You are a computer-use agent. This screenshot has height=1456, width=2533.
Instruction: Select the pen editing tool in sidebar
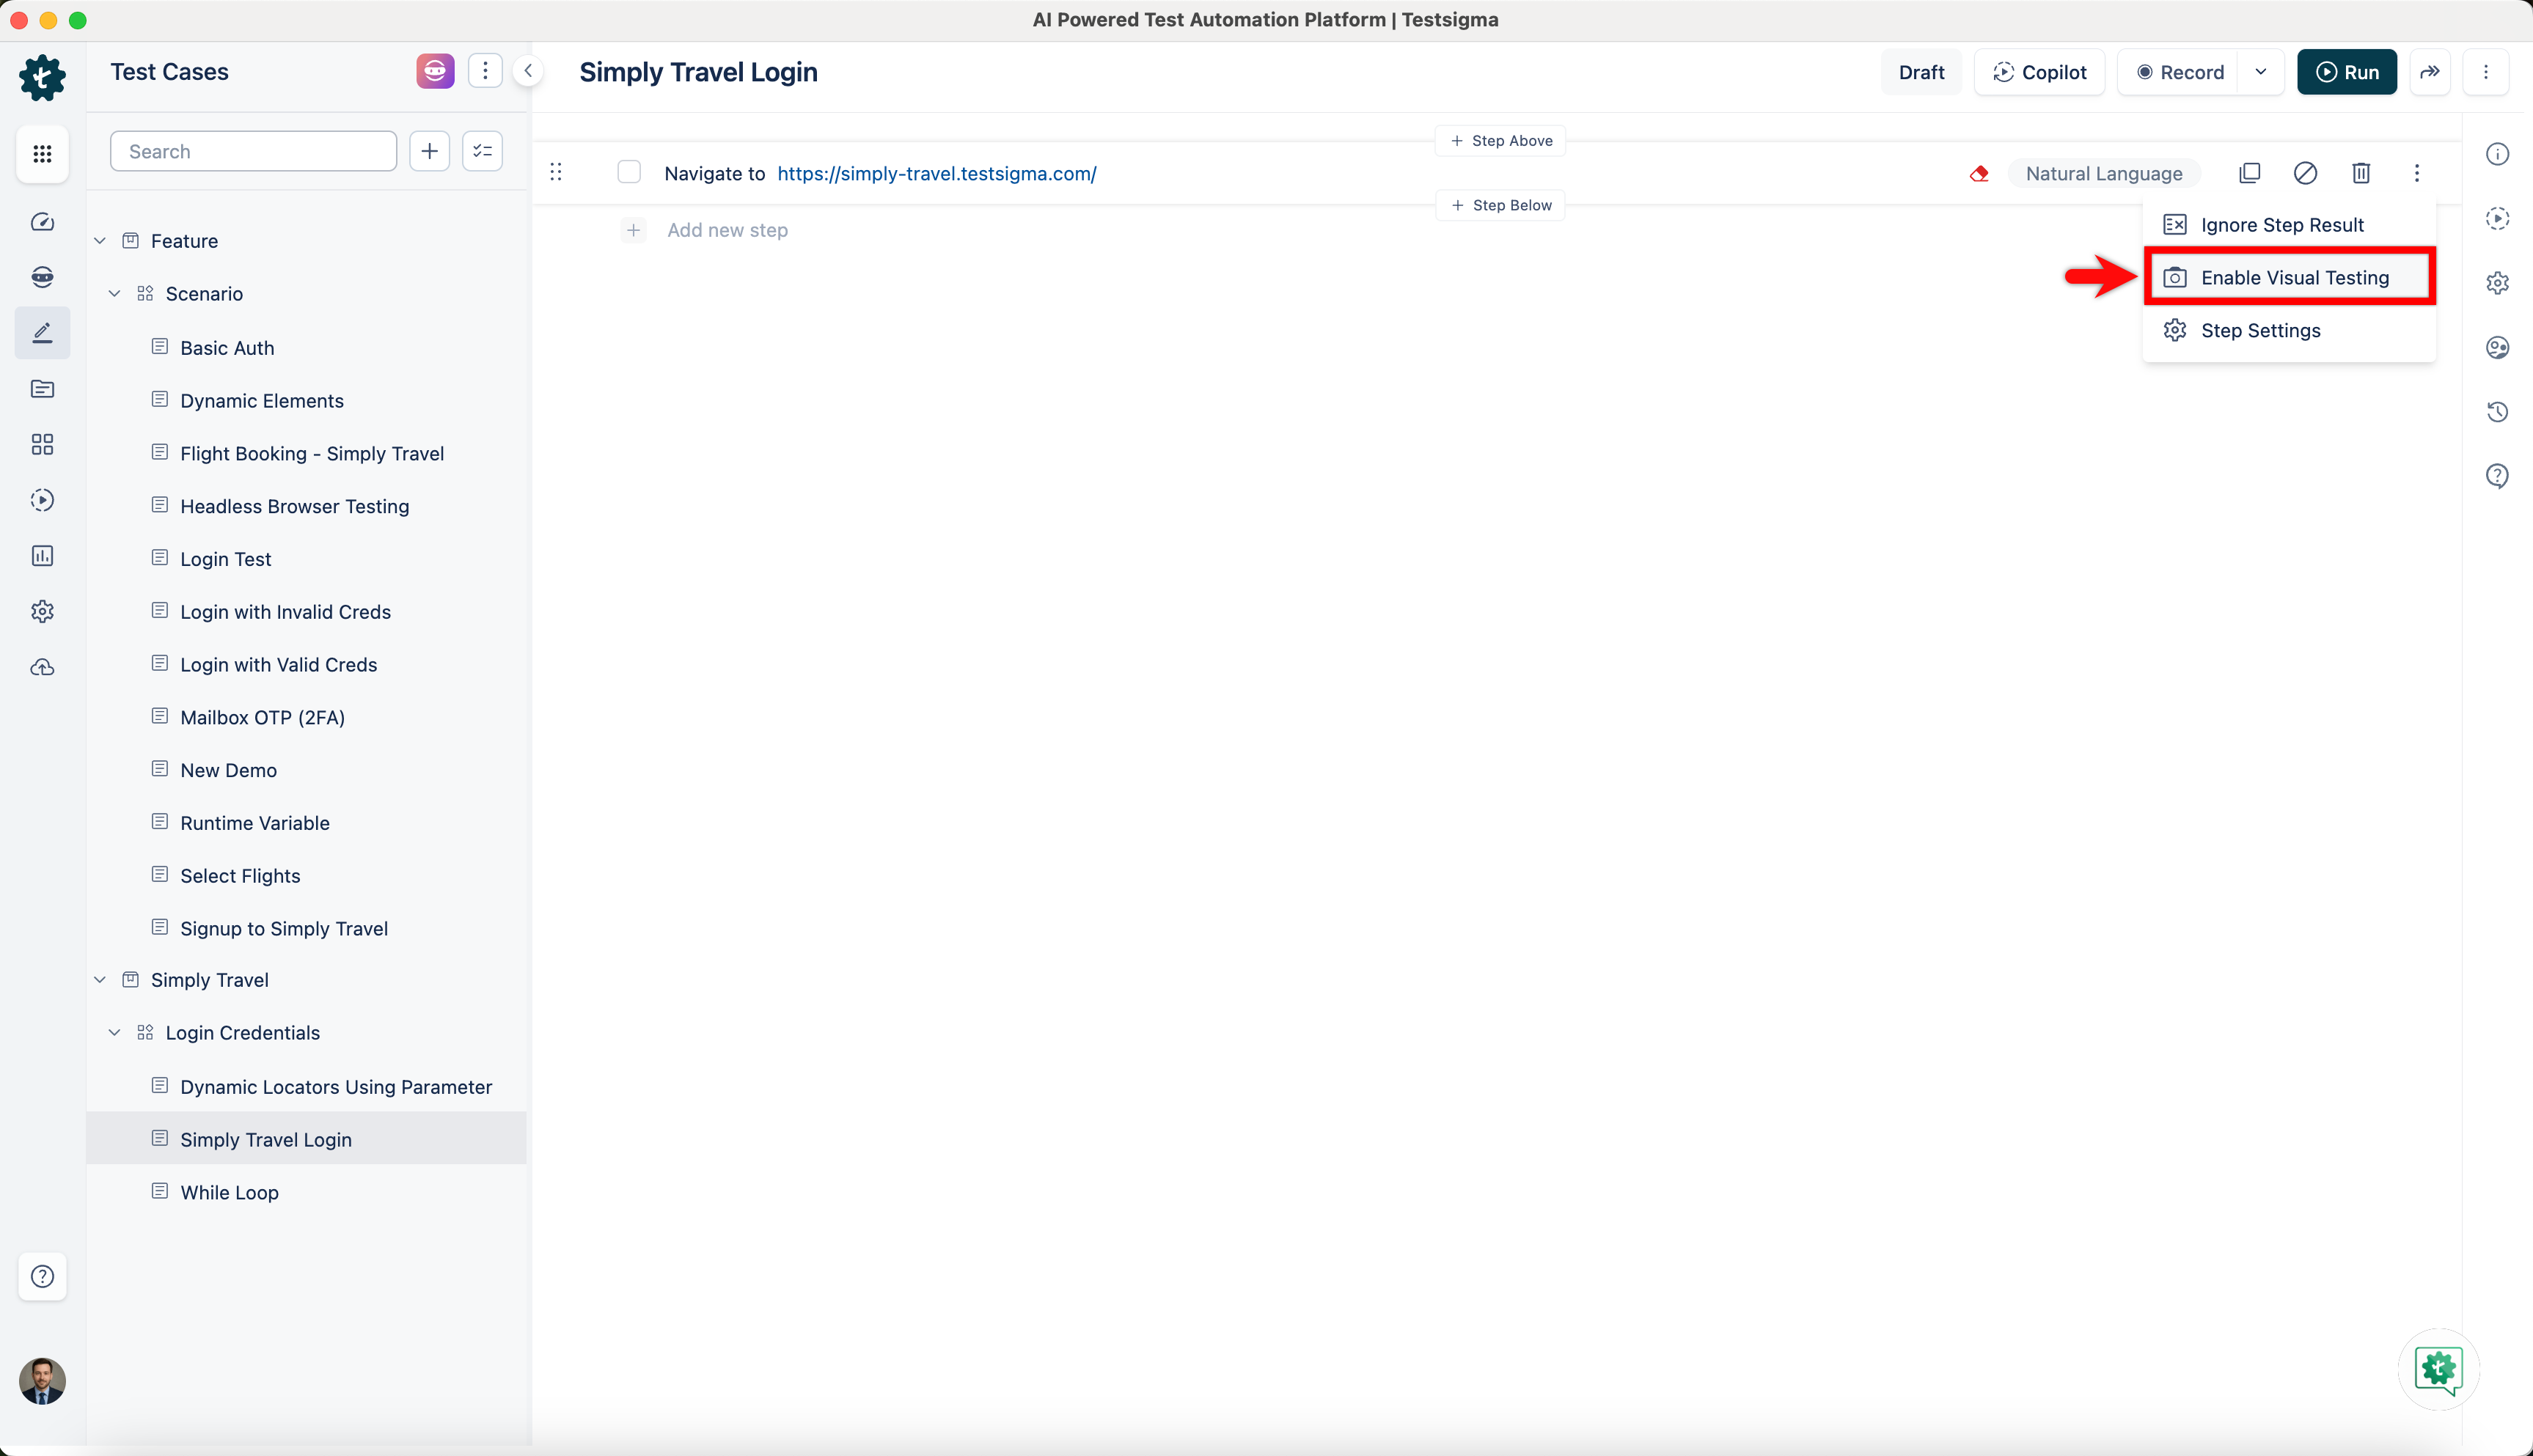pos(42,332)
